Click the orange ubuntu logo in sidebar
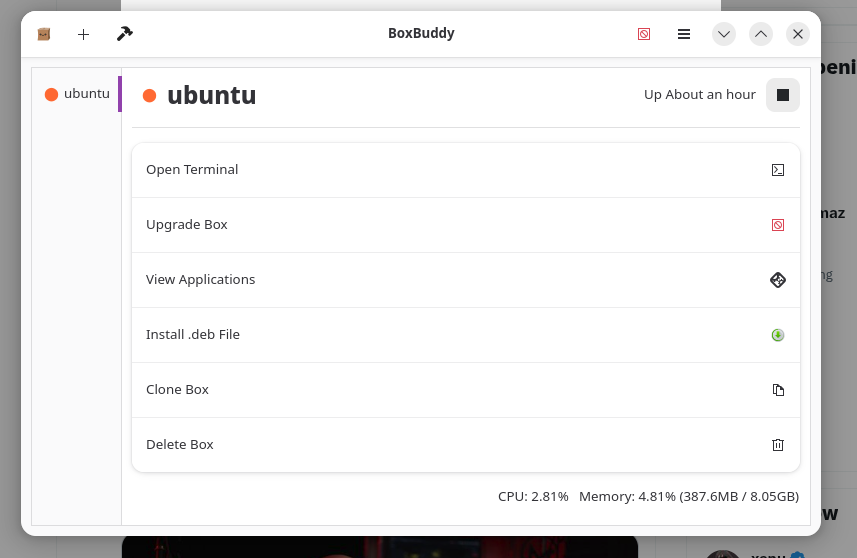Image resolution: width=857 pixels, height=558 pixels. point(51,95)
